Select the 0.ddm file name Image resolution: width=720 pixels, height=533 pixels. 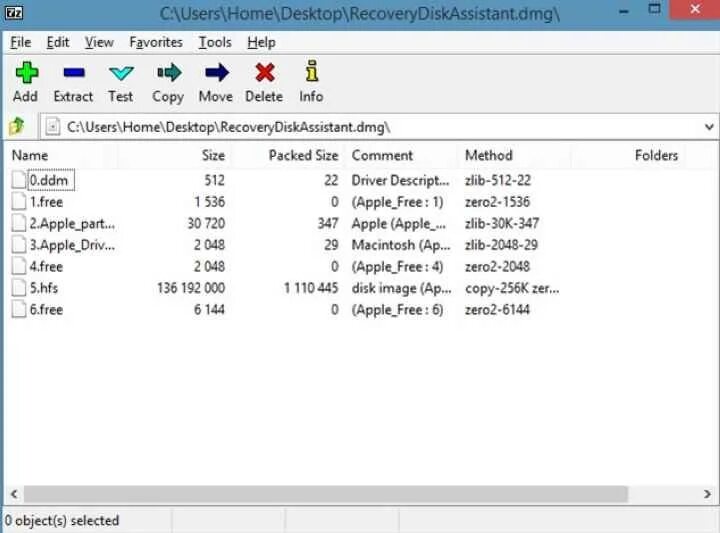point(49,180)
